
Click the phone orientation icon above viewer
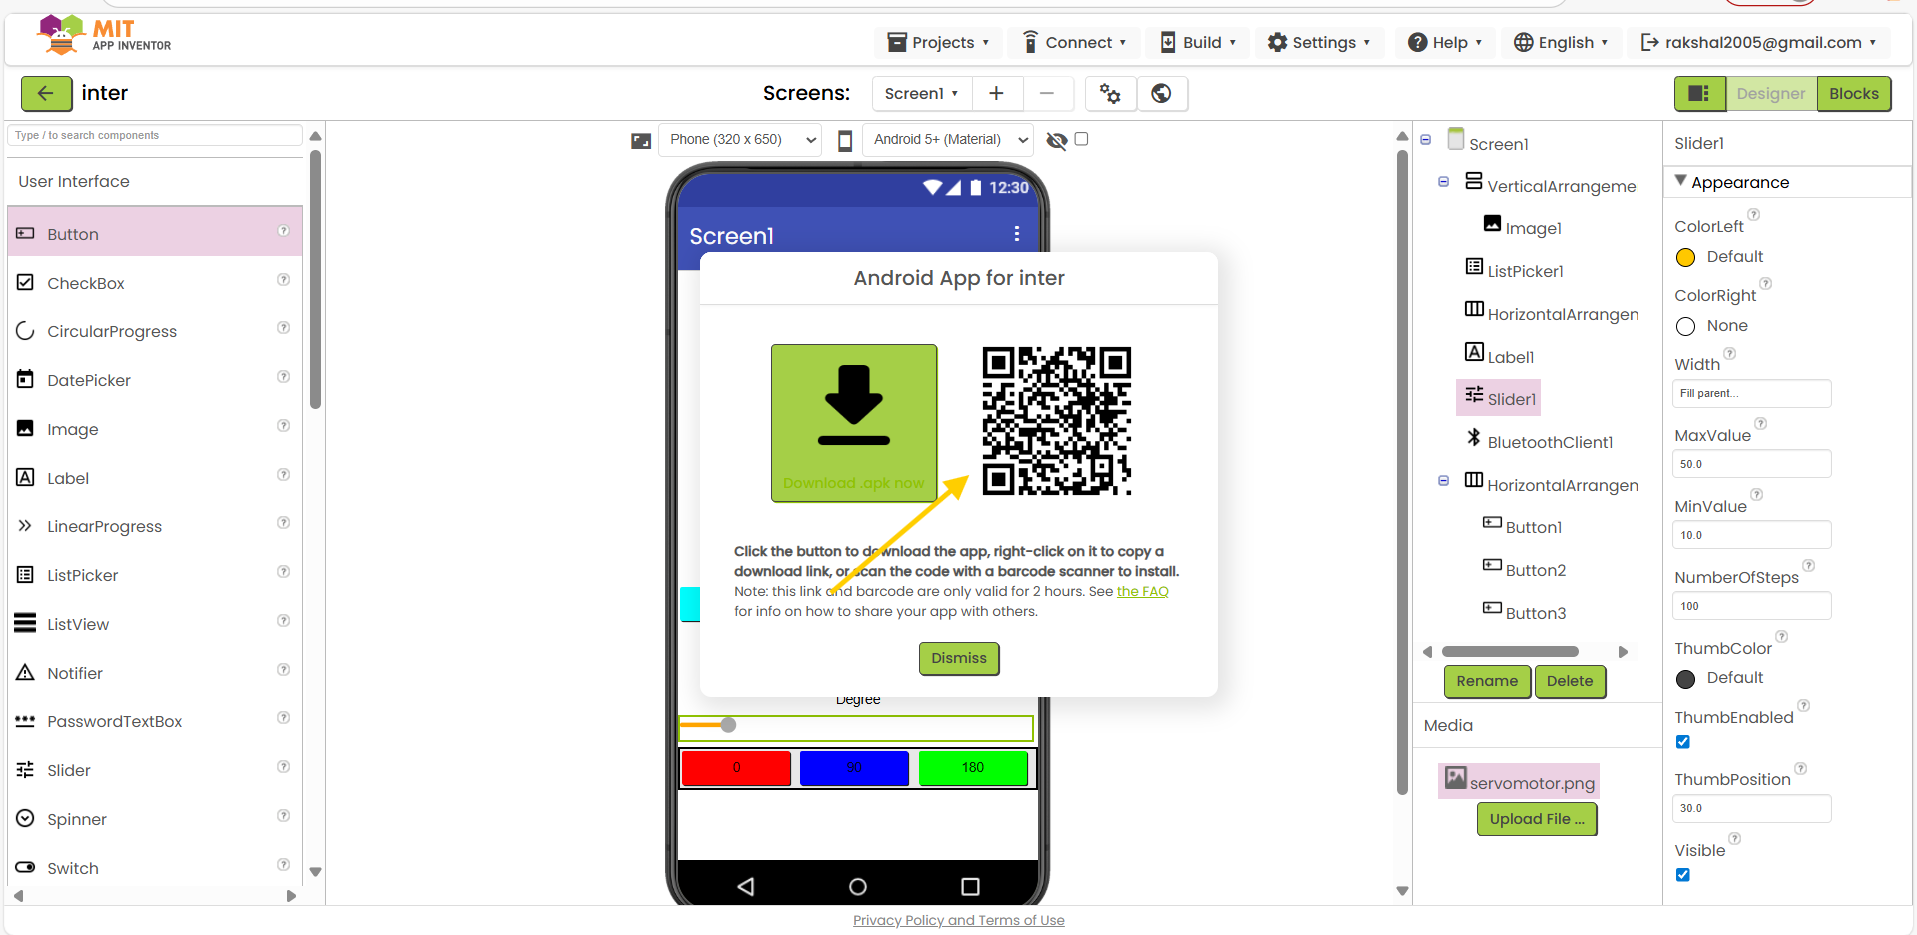(x=845, y=140)
